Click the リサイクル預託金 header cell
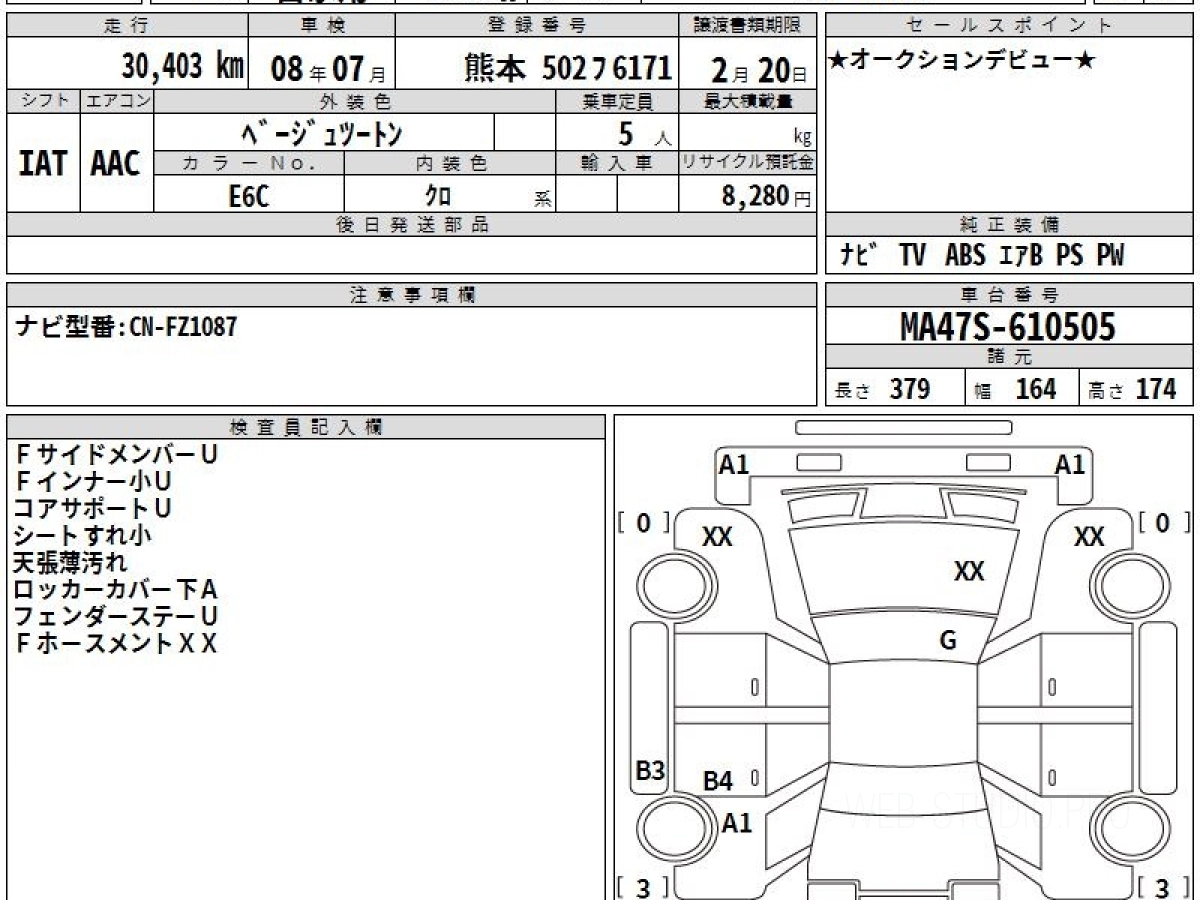This screenshot has height=900, width=1200. (x=747, y=164)
